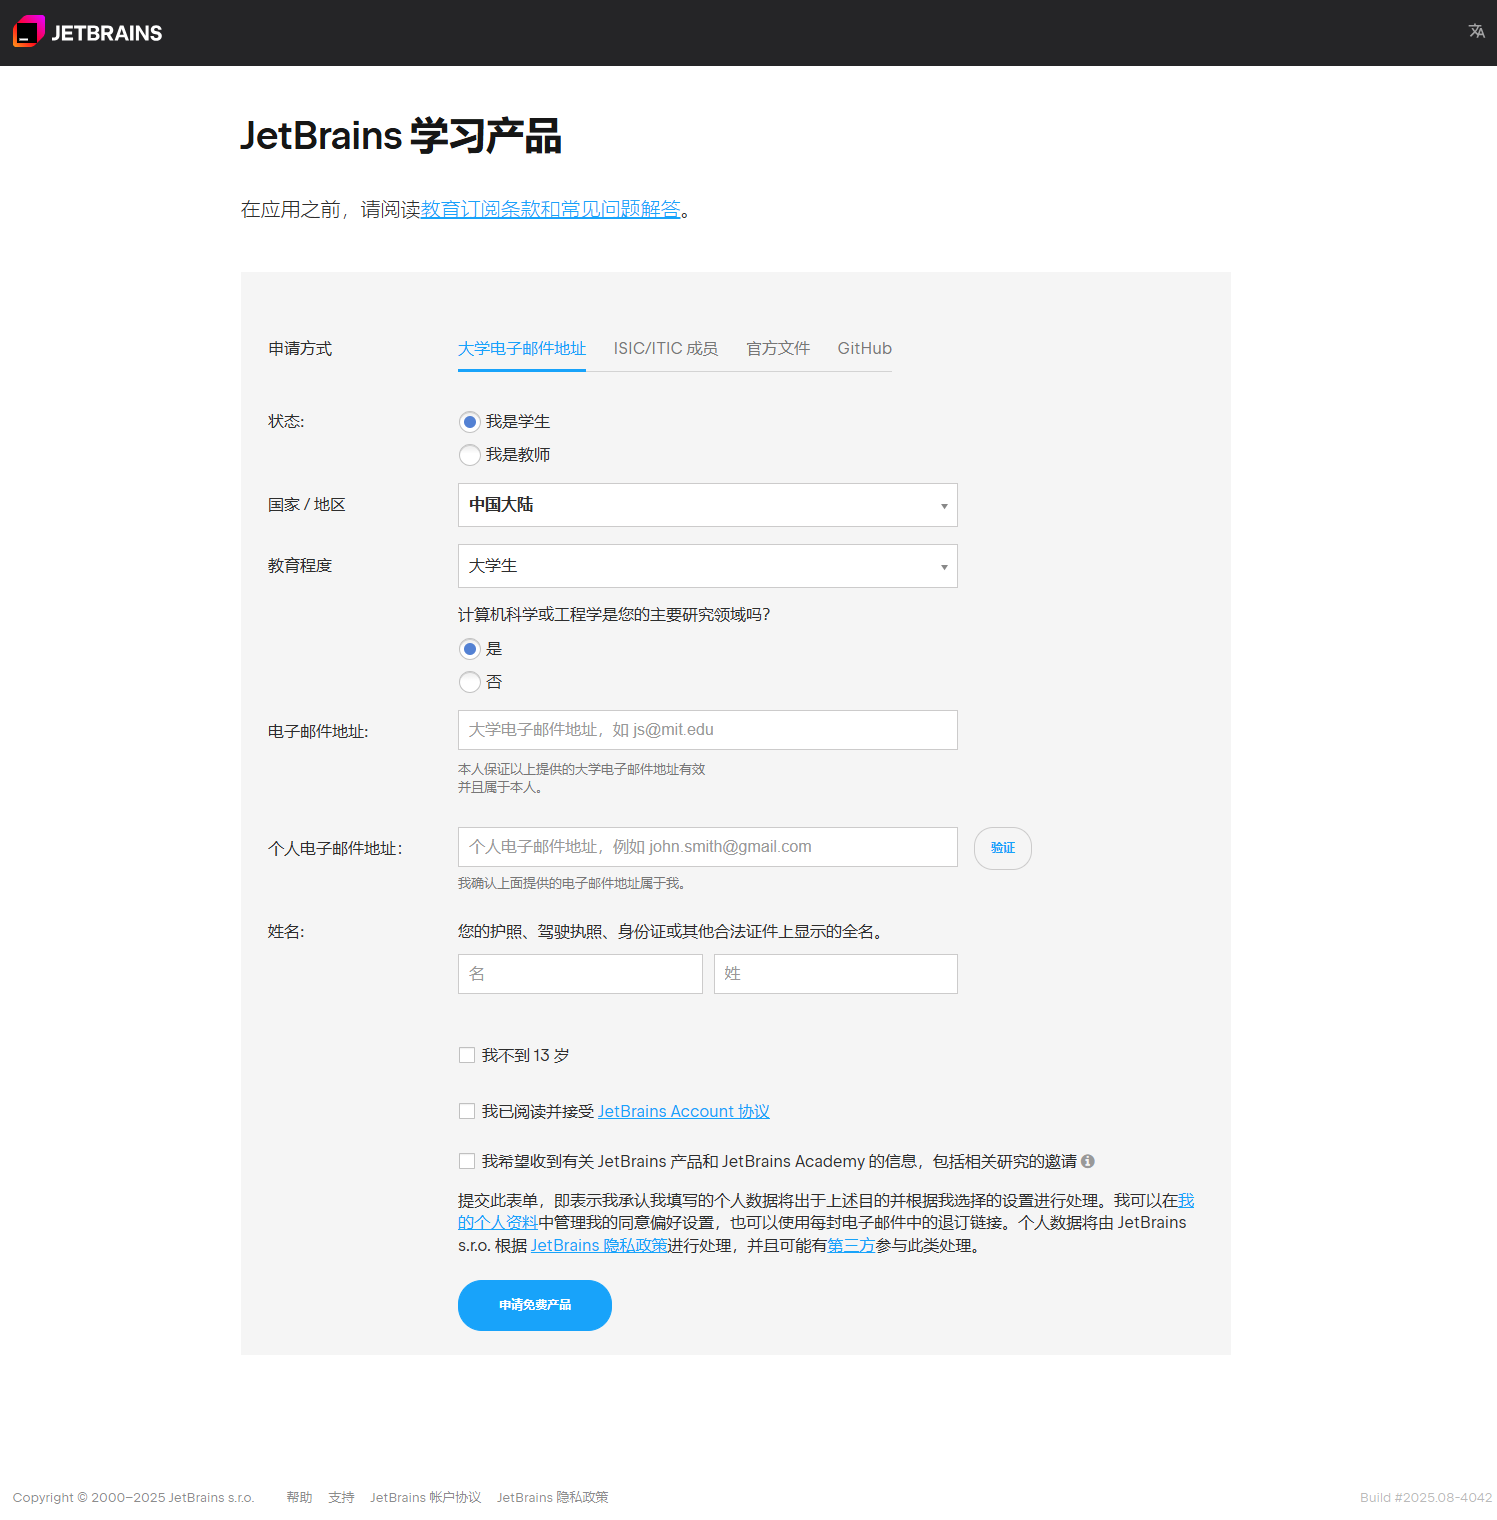Choose 是 for computer science field
Image resolution: width=1497 pixels, height=1520 pixels.
[470, 649]
